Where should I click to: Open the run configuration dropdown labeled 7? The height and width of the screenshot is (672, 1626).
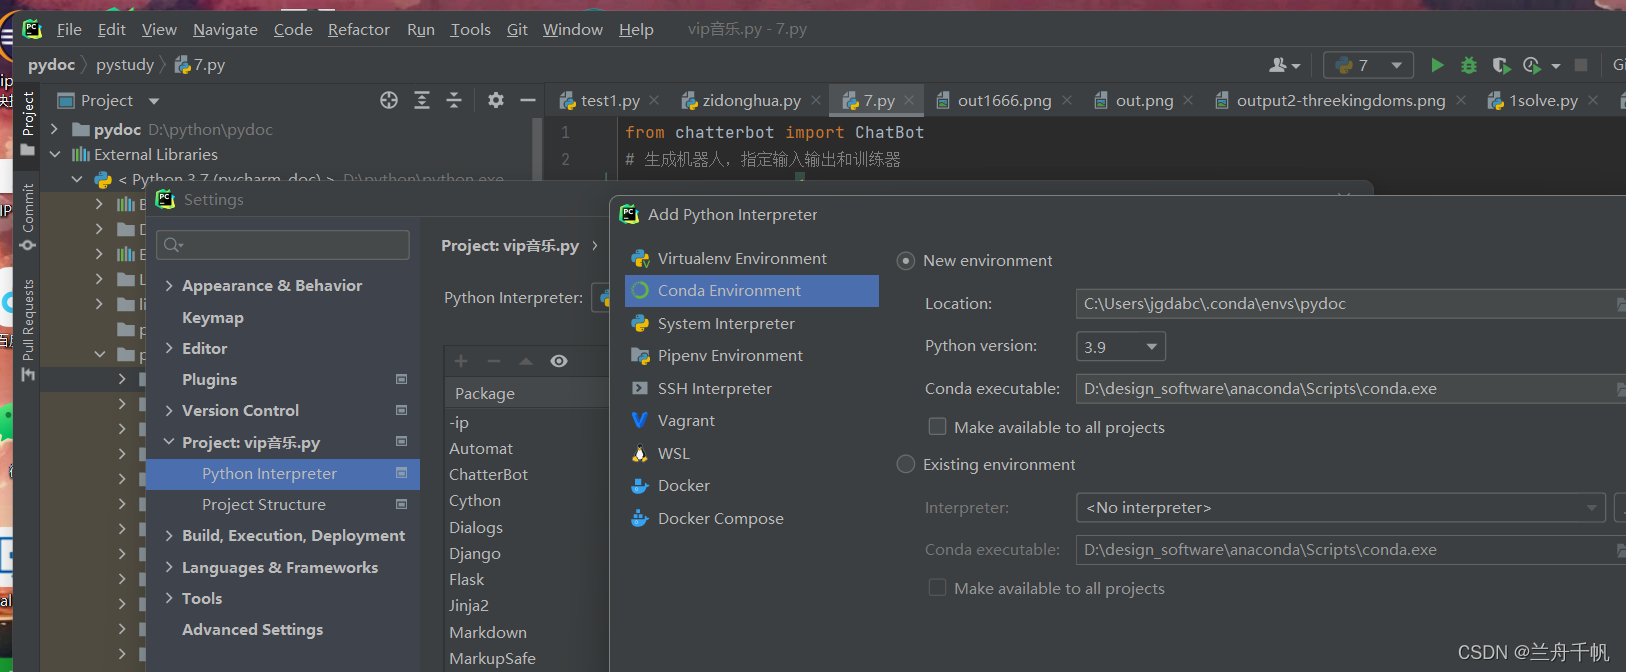(1368, 65)
